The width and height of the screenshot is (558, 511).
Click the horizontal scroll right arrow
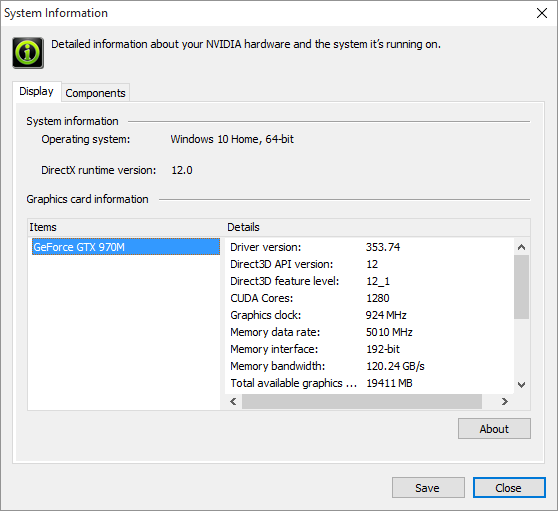505,401
